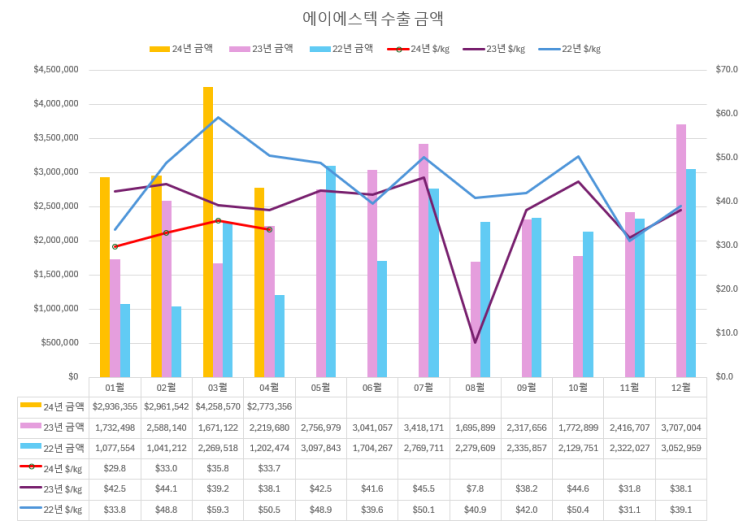Select the cell $50.4
This screenshot has height=521, width=743.
[578, 510]
